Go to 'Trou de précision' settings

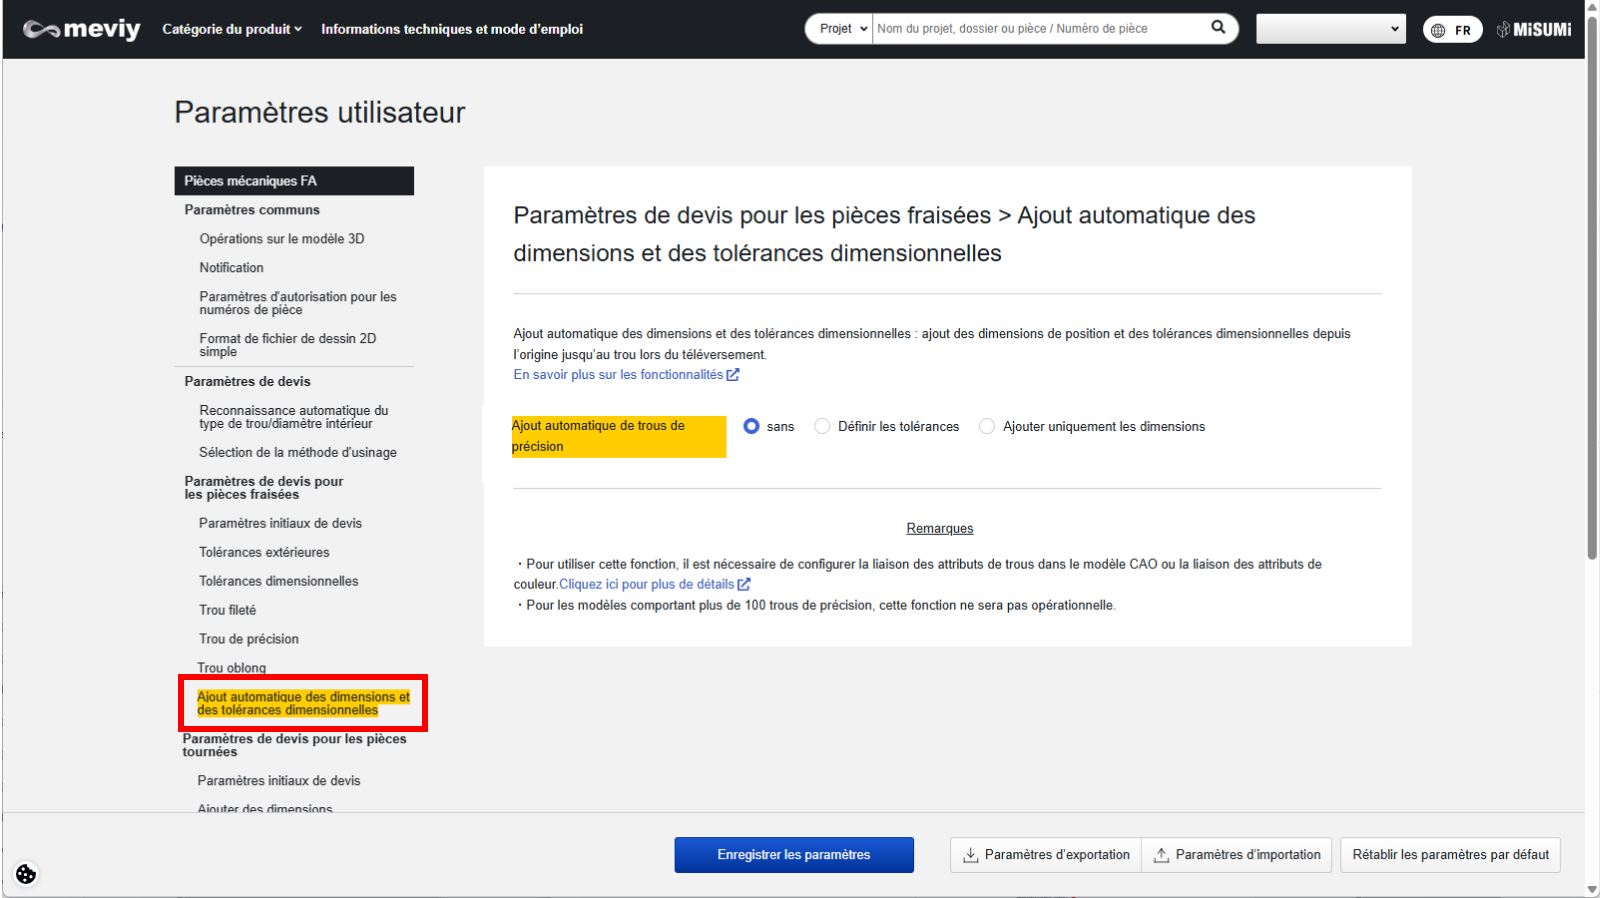[249, 639]
